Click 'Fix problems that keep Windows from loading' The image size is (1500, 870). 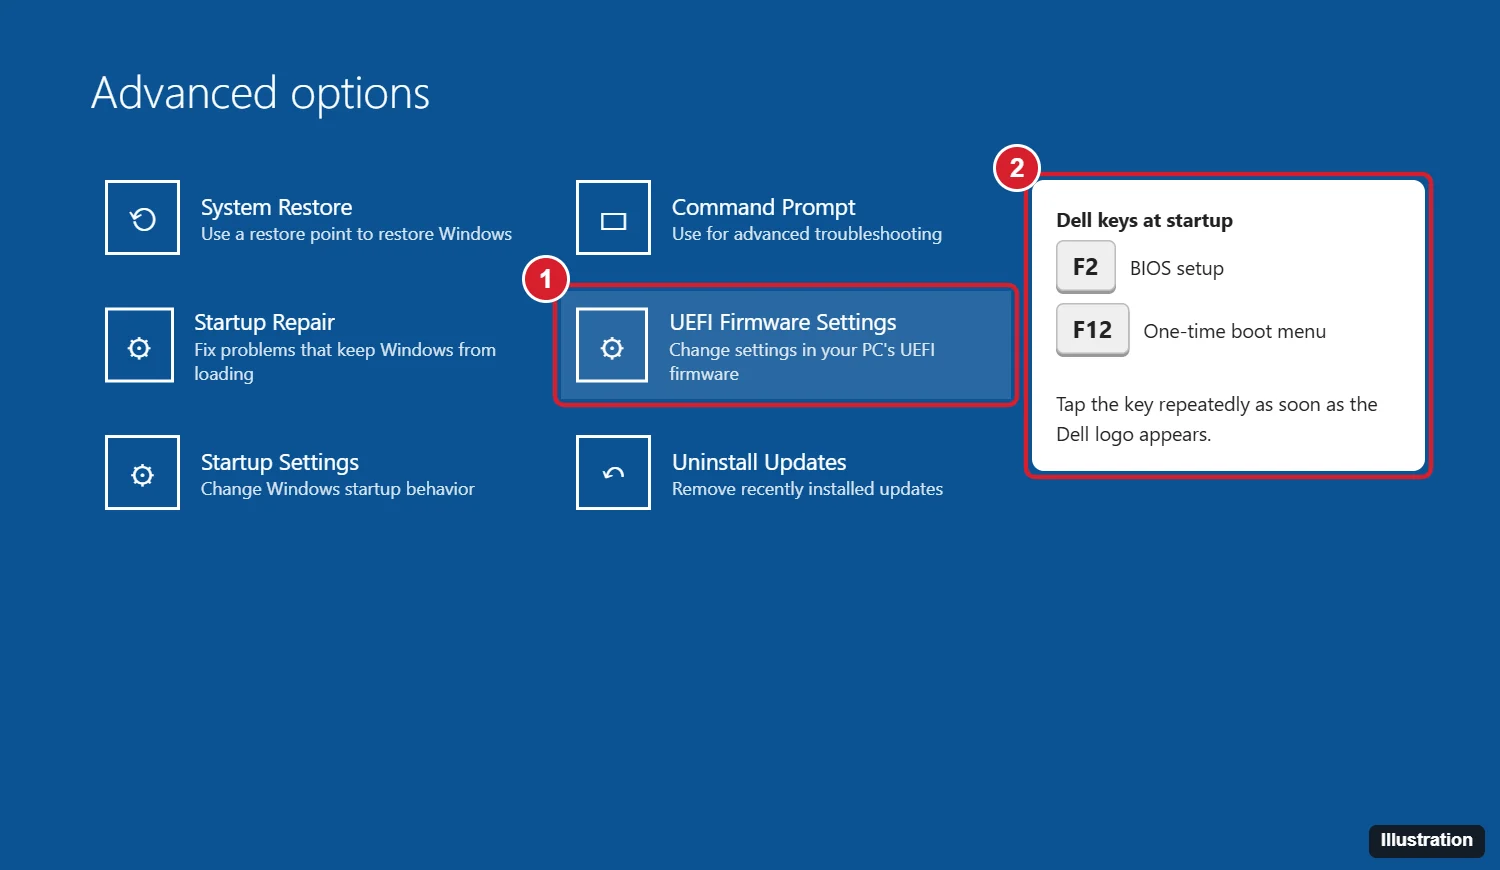[345, 361]
